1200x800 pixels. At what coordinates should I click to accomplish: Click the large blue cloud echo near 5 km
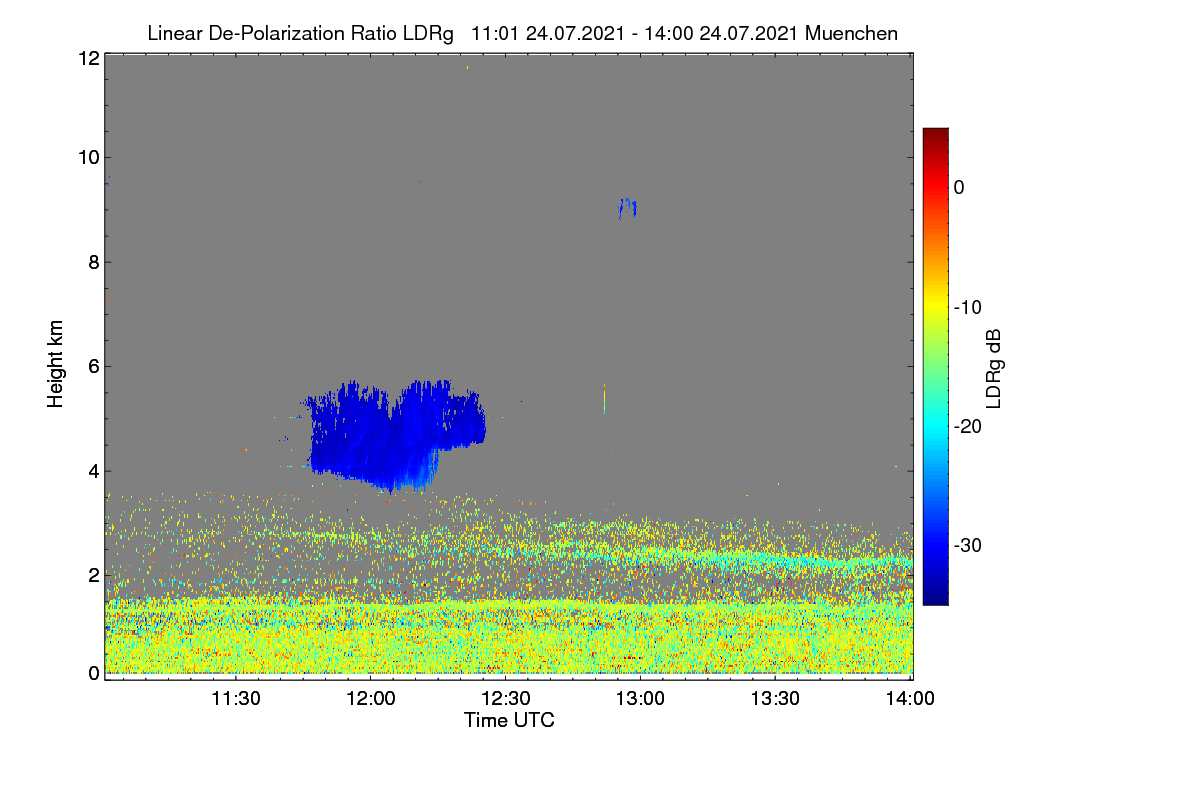(x=395, y=435)
